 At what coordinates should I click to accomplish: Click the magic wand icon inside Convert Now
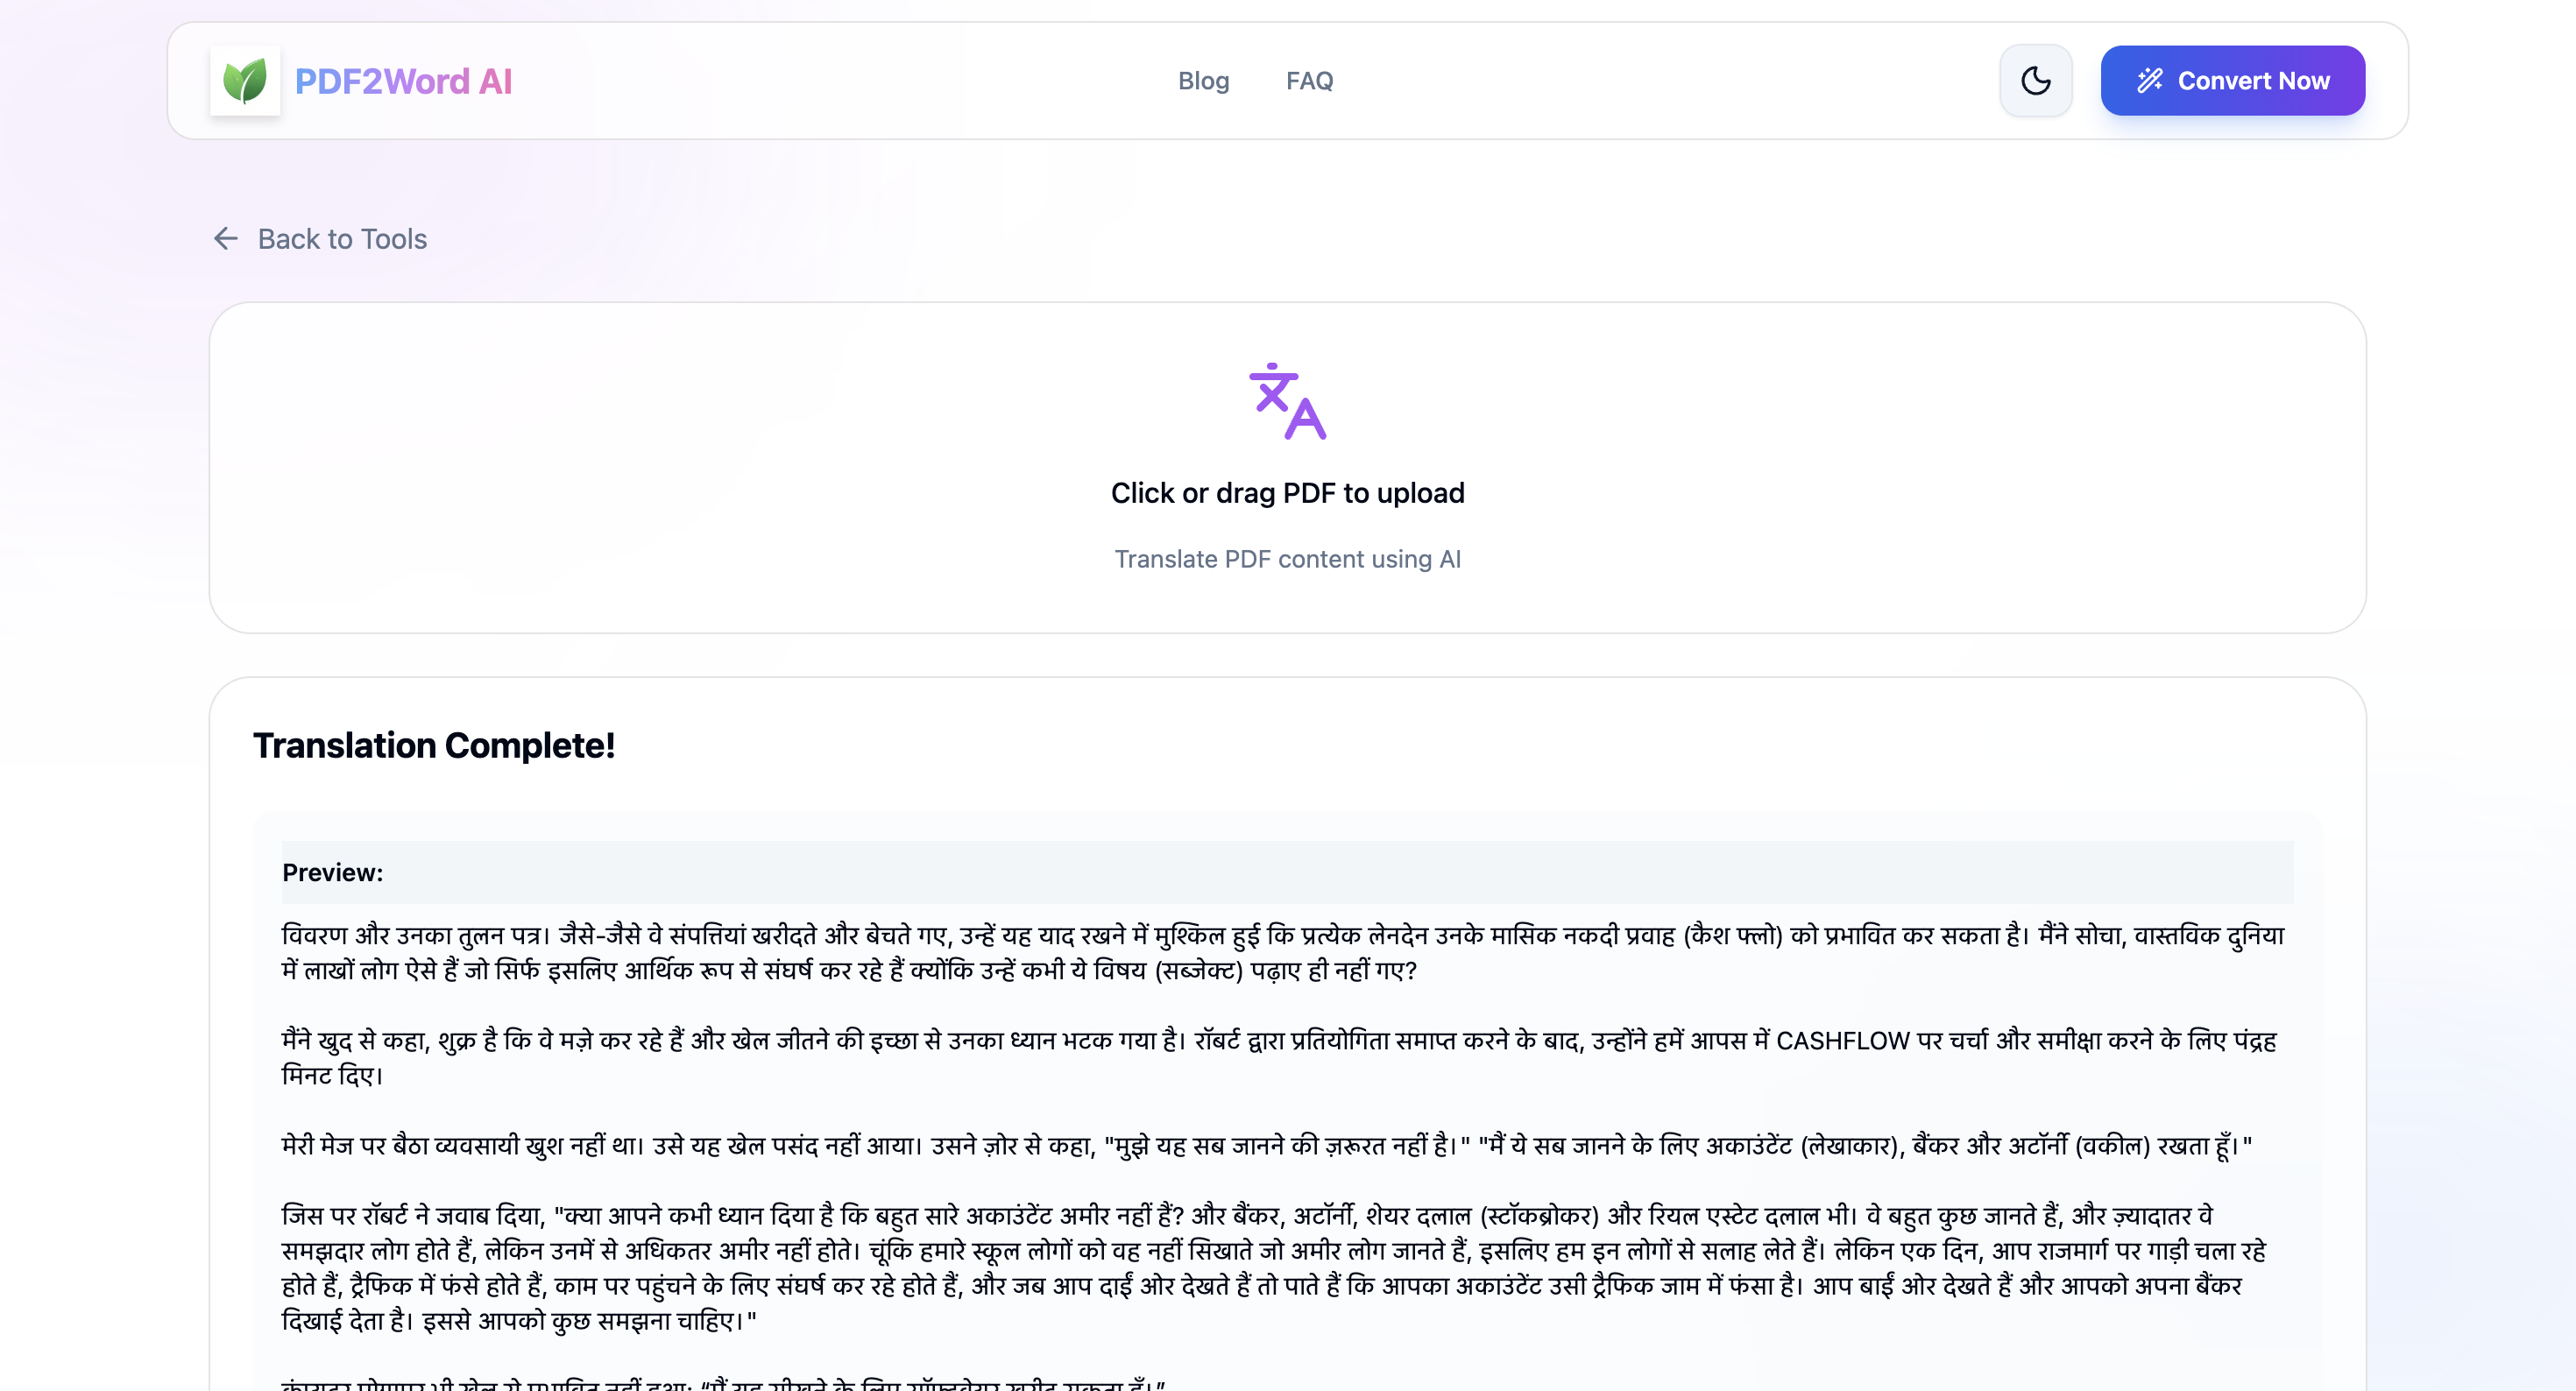pyautogui.click(x=2152, y=80)
